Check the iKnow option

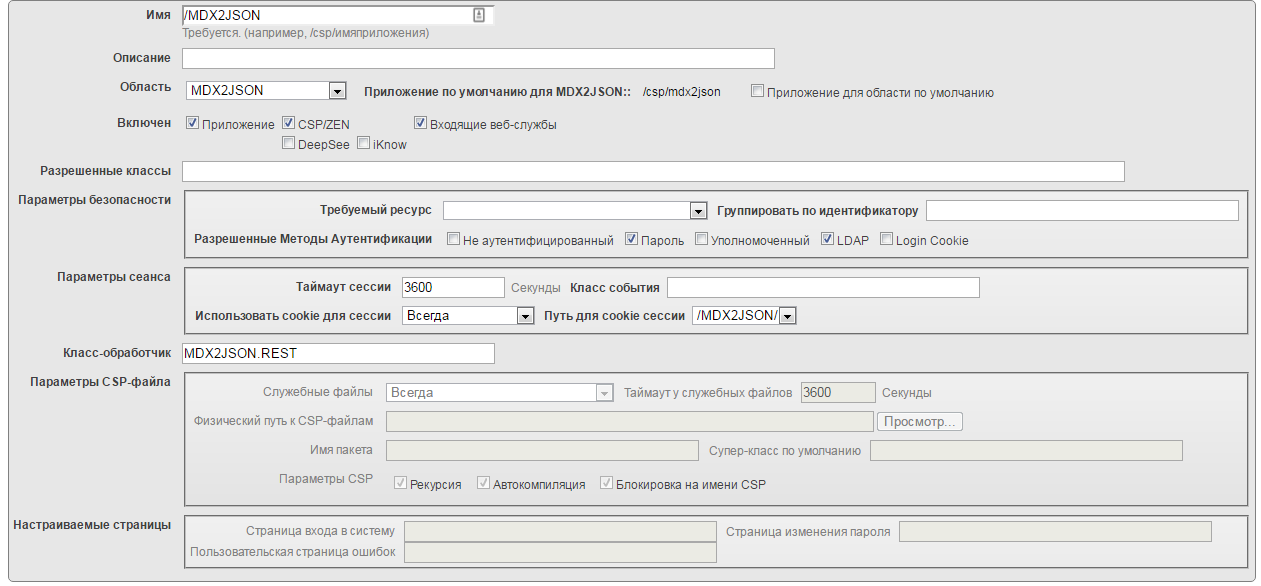click(363, 144)
